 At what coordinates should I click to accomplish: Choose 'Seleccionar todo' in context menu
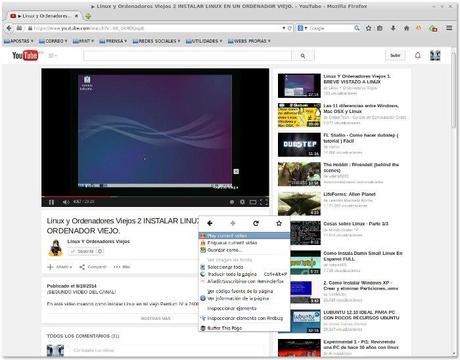point(244,267)
